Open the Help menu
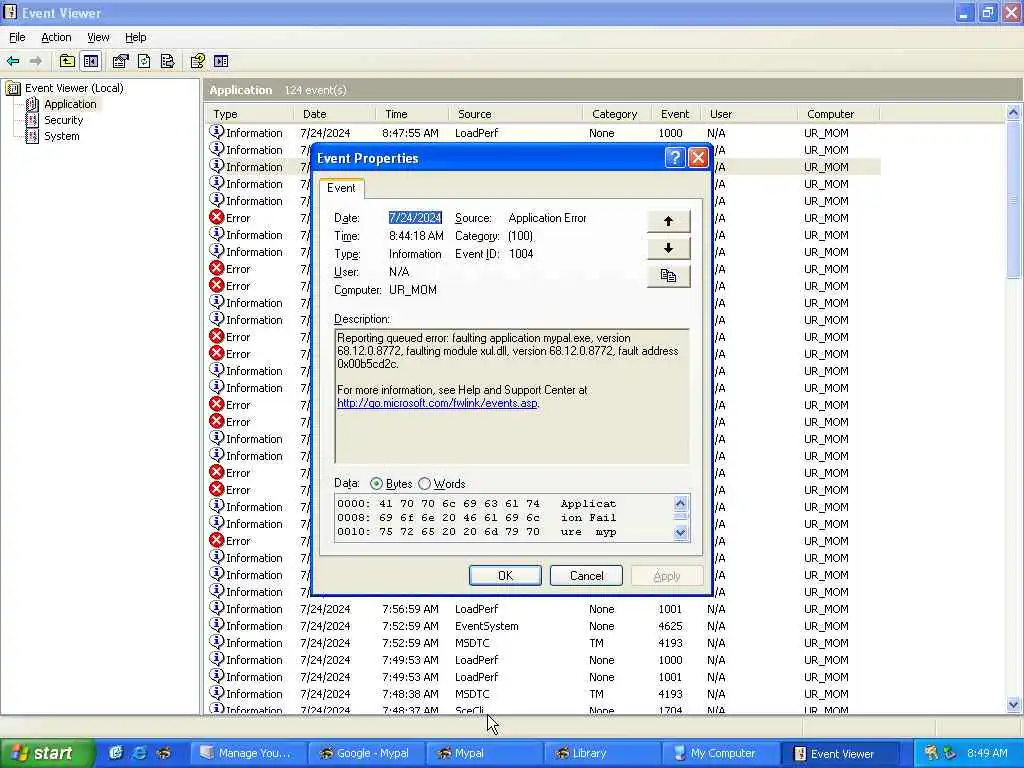This screenshot has height=768, width=1024. point(135,37)
